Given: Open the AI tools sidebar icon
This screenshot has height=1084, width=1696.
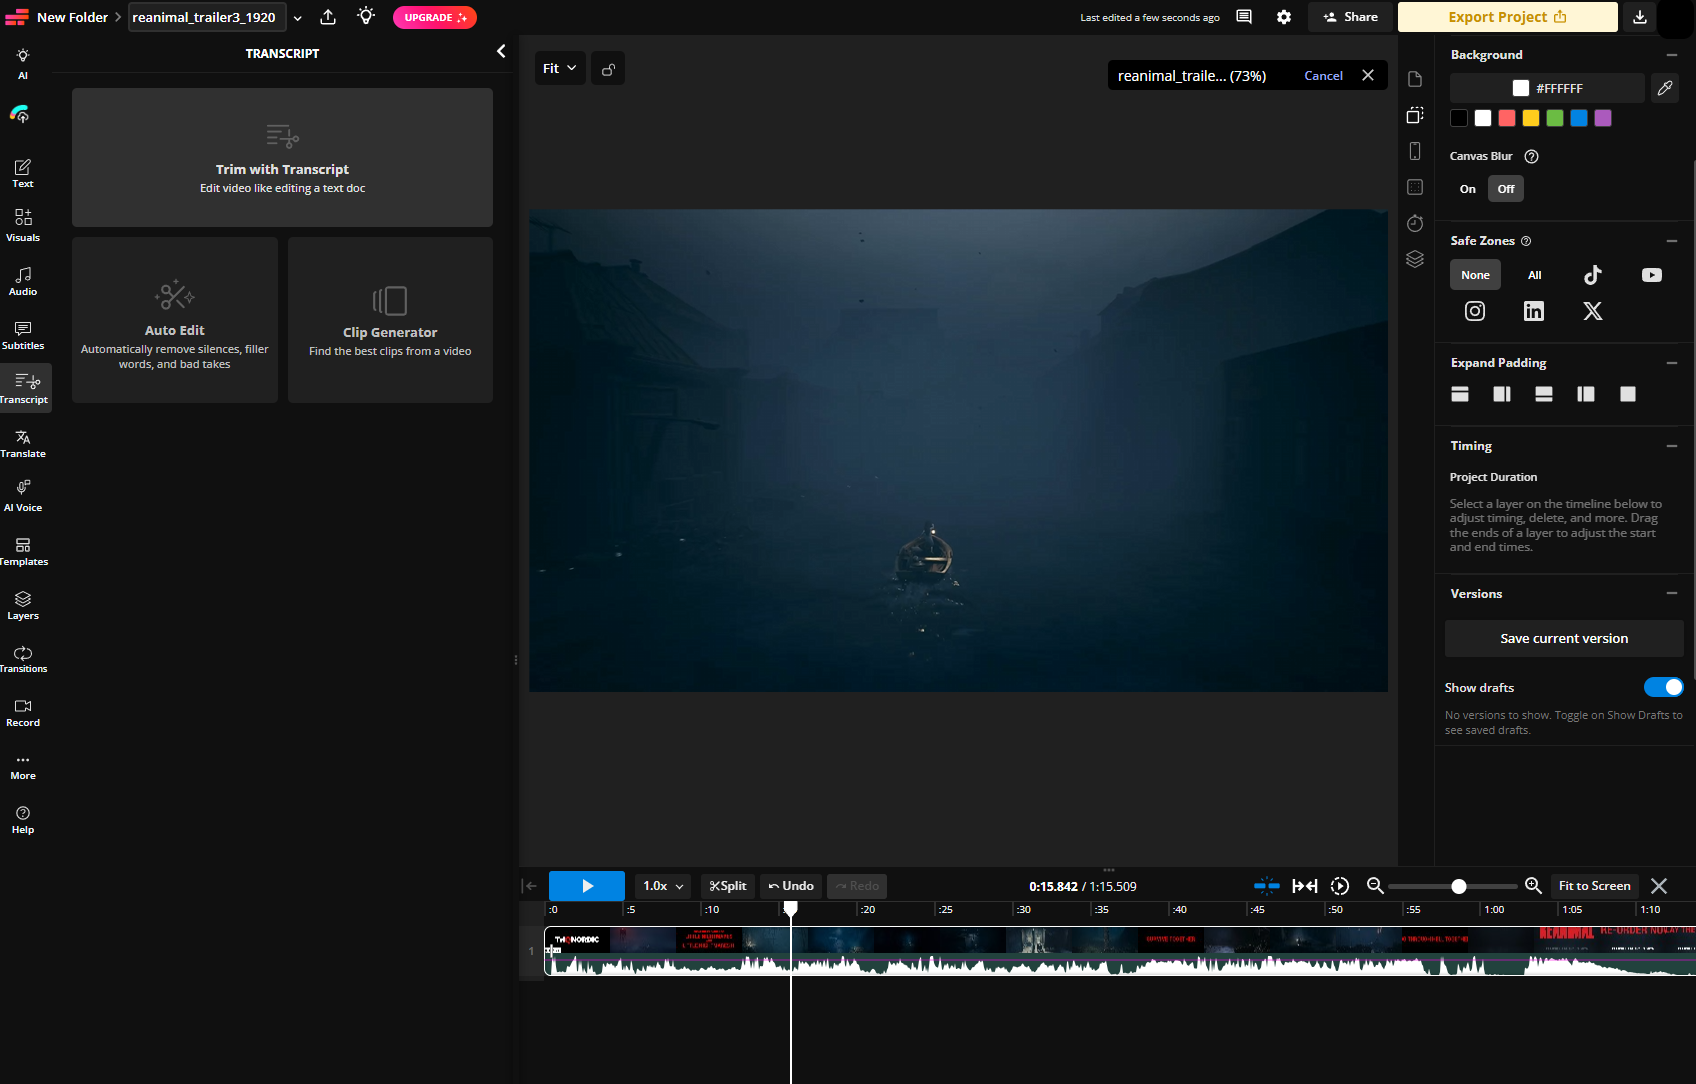Looking at the screenshot, I should [x=23, y=63].
